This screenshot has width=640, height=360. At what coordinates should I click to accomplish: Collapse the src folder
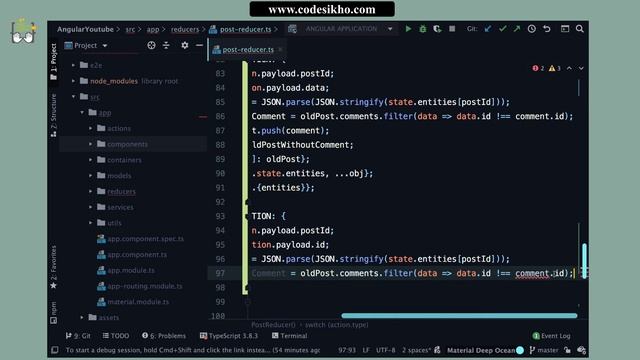tap(73, 97)
